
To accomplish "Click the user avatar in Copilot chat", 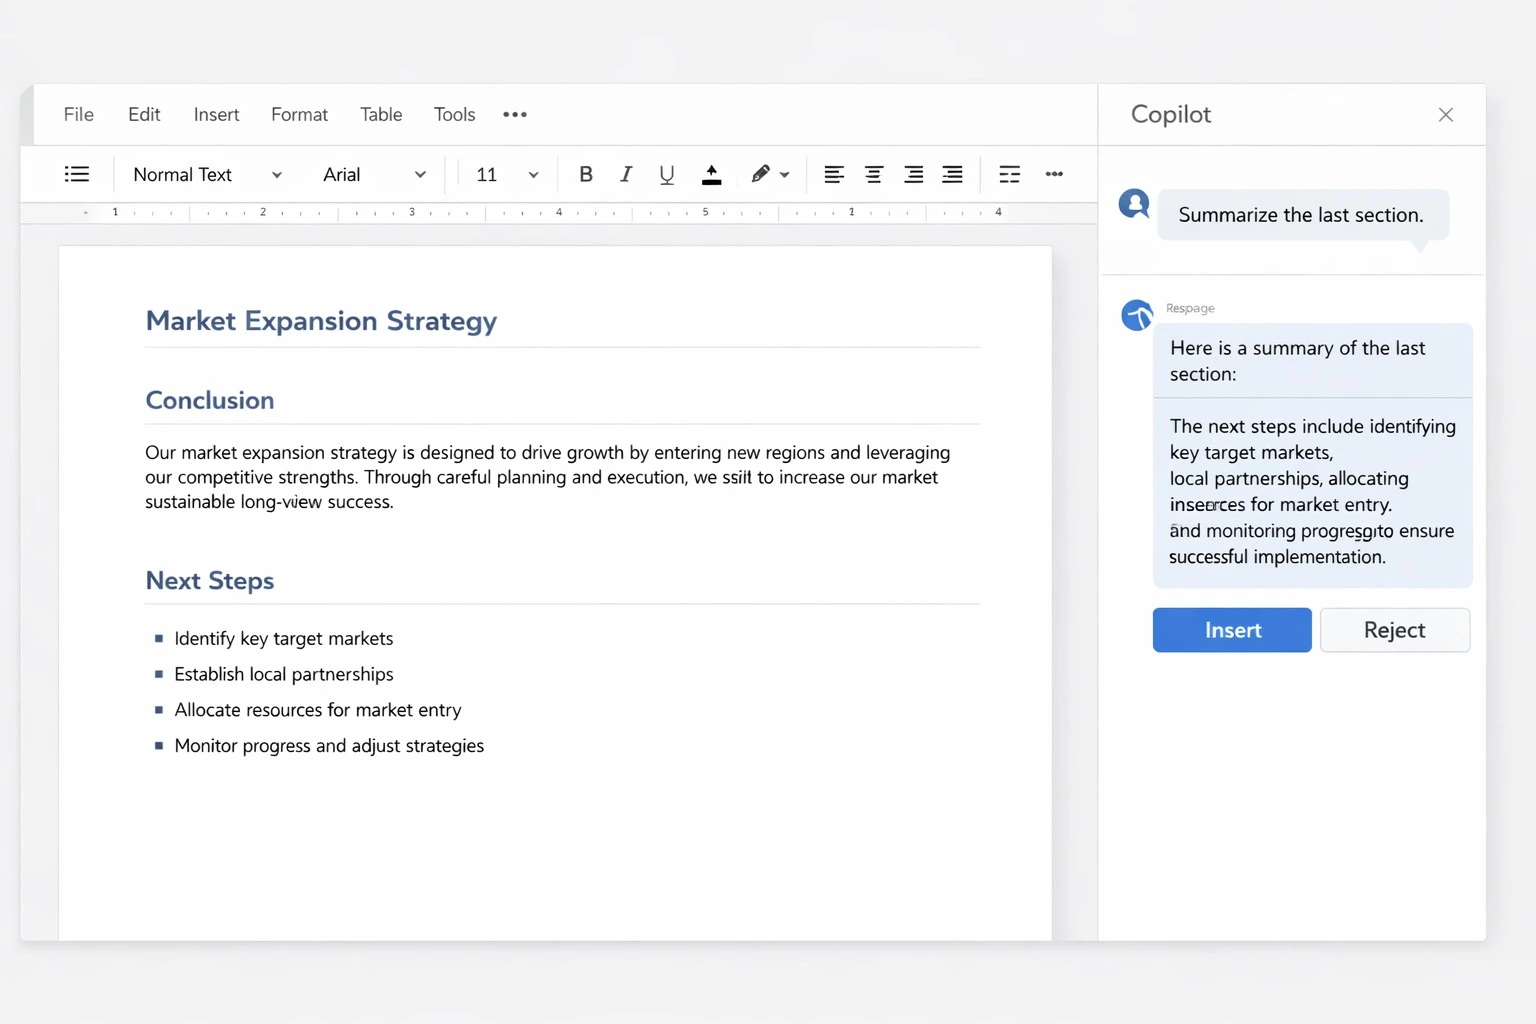I will [1134, 204].
